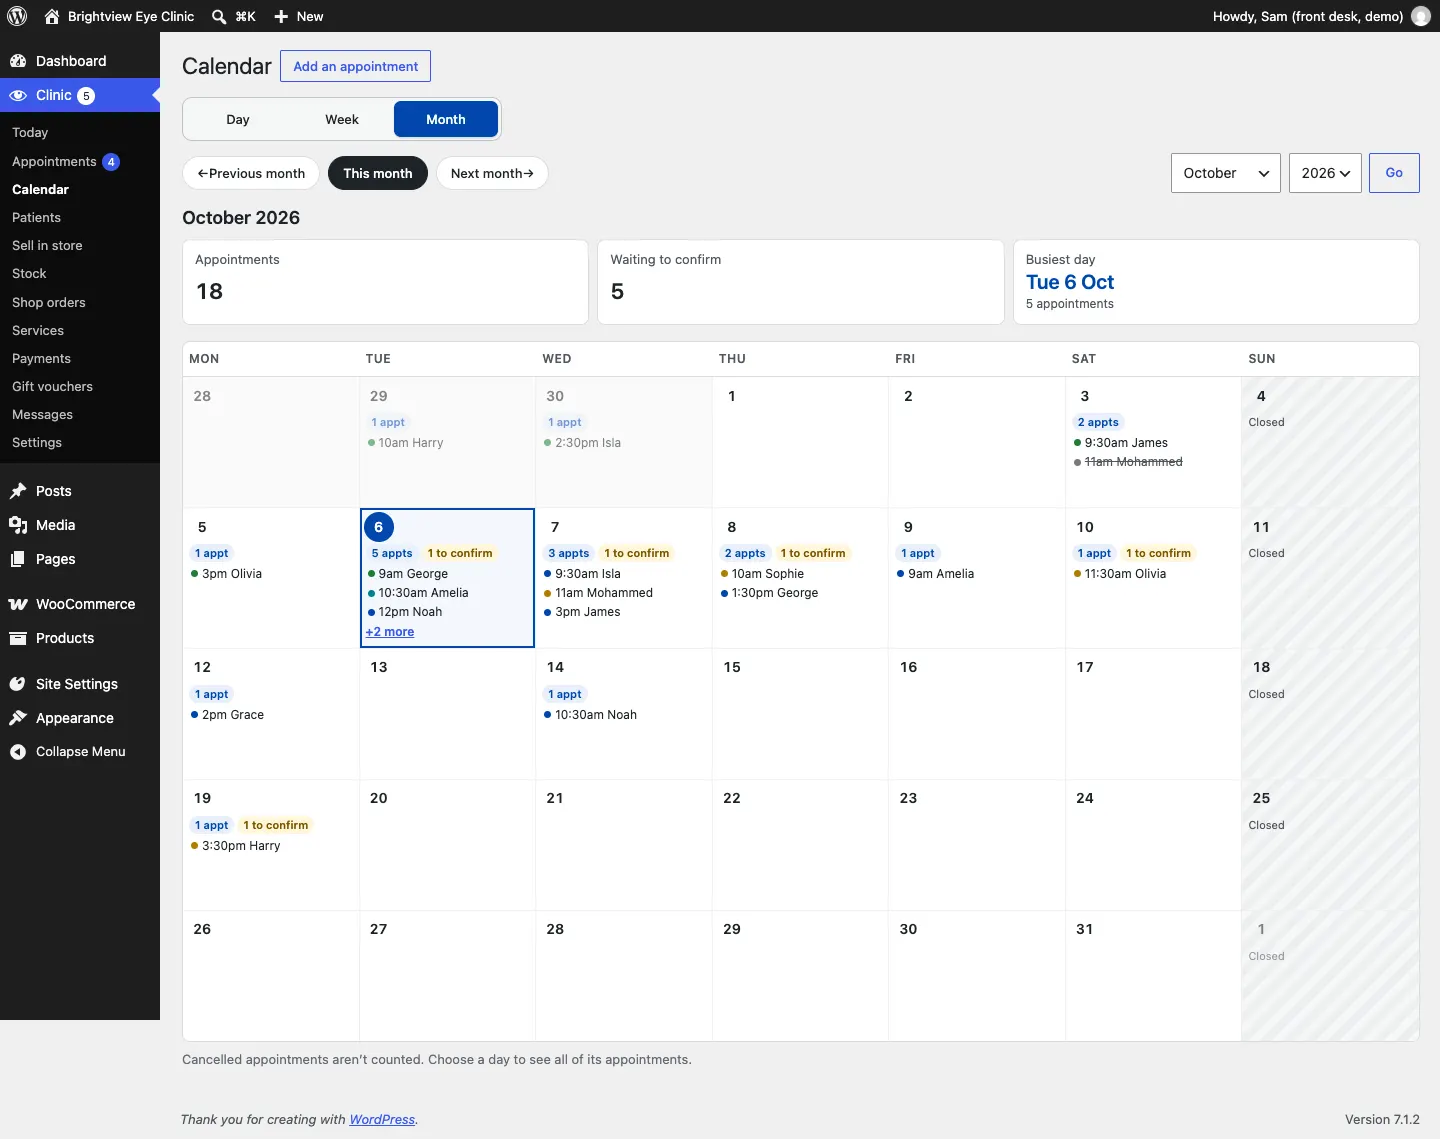Switch calendar to Day view
The height and width of the screenshot is (1139, 1440).
tap(238, 119)
